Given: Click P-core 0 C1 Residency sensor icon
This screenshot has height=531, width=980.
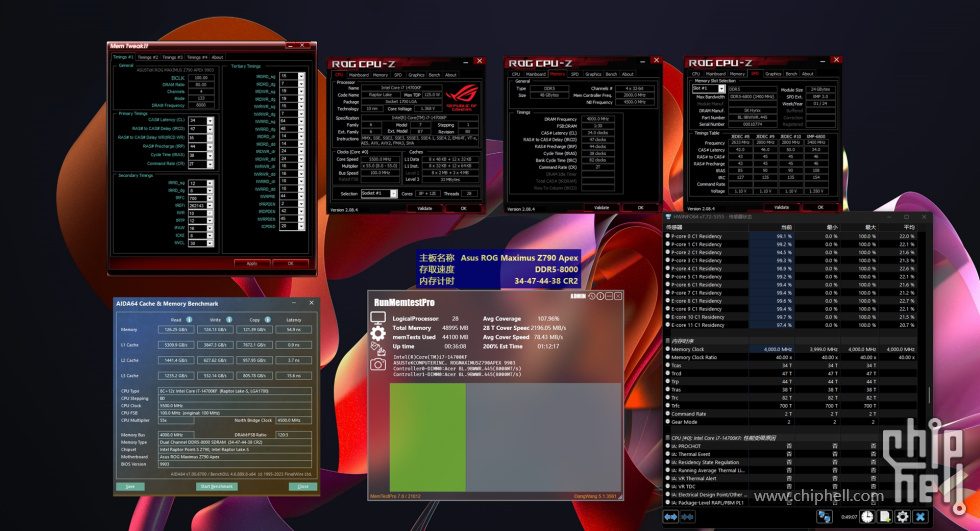Looking at the screenshot, I should pos(668,236).
